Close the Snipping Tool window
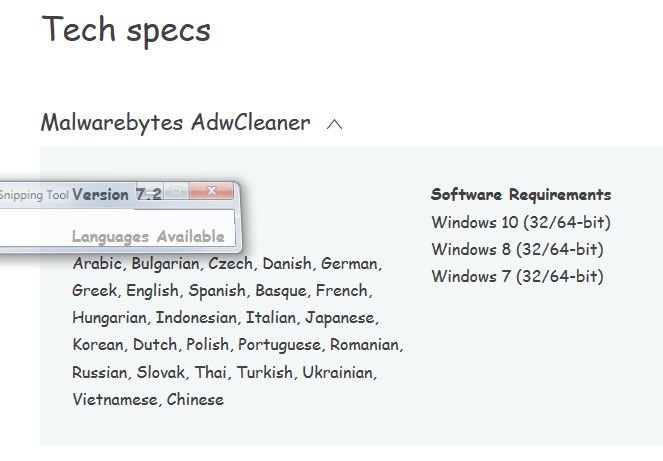Image resolution: width=663 pixels, height=461 pixels. [x=212, y=191]
